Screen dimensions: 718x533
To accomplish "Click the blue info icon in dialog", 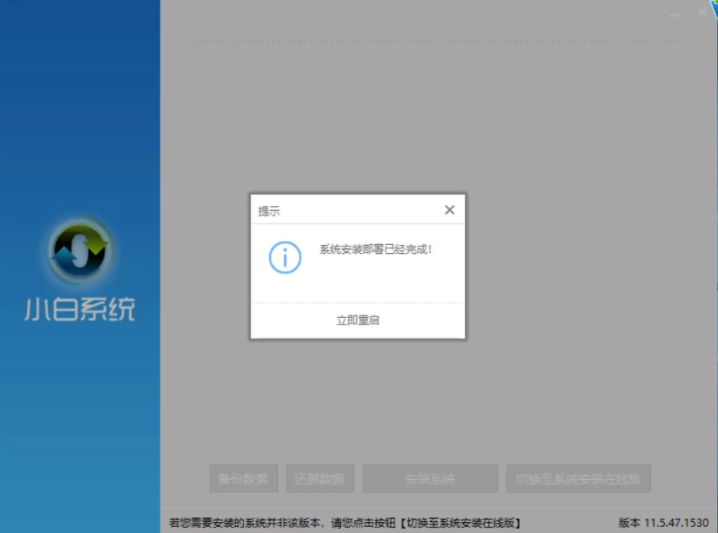I will 284,257.
